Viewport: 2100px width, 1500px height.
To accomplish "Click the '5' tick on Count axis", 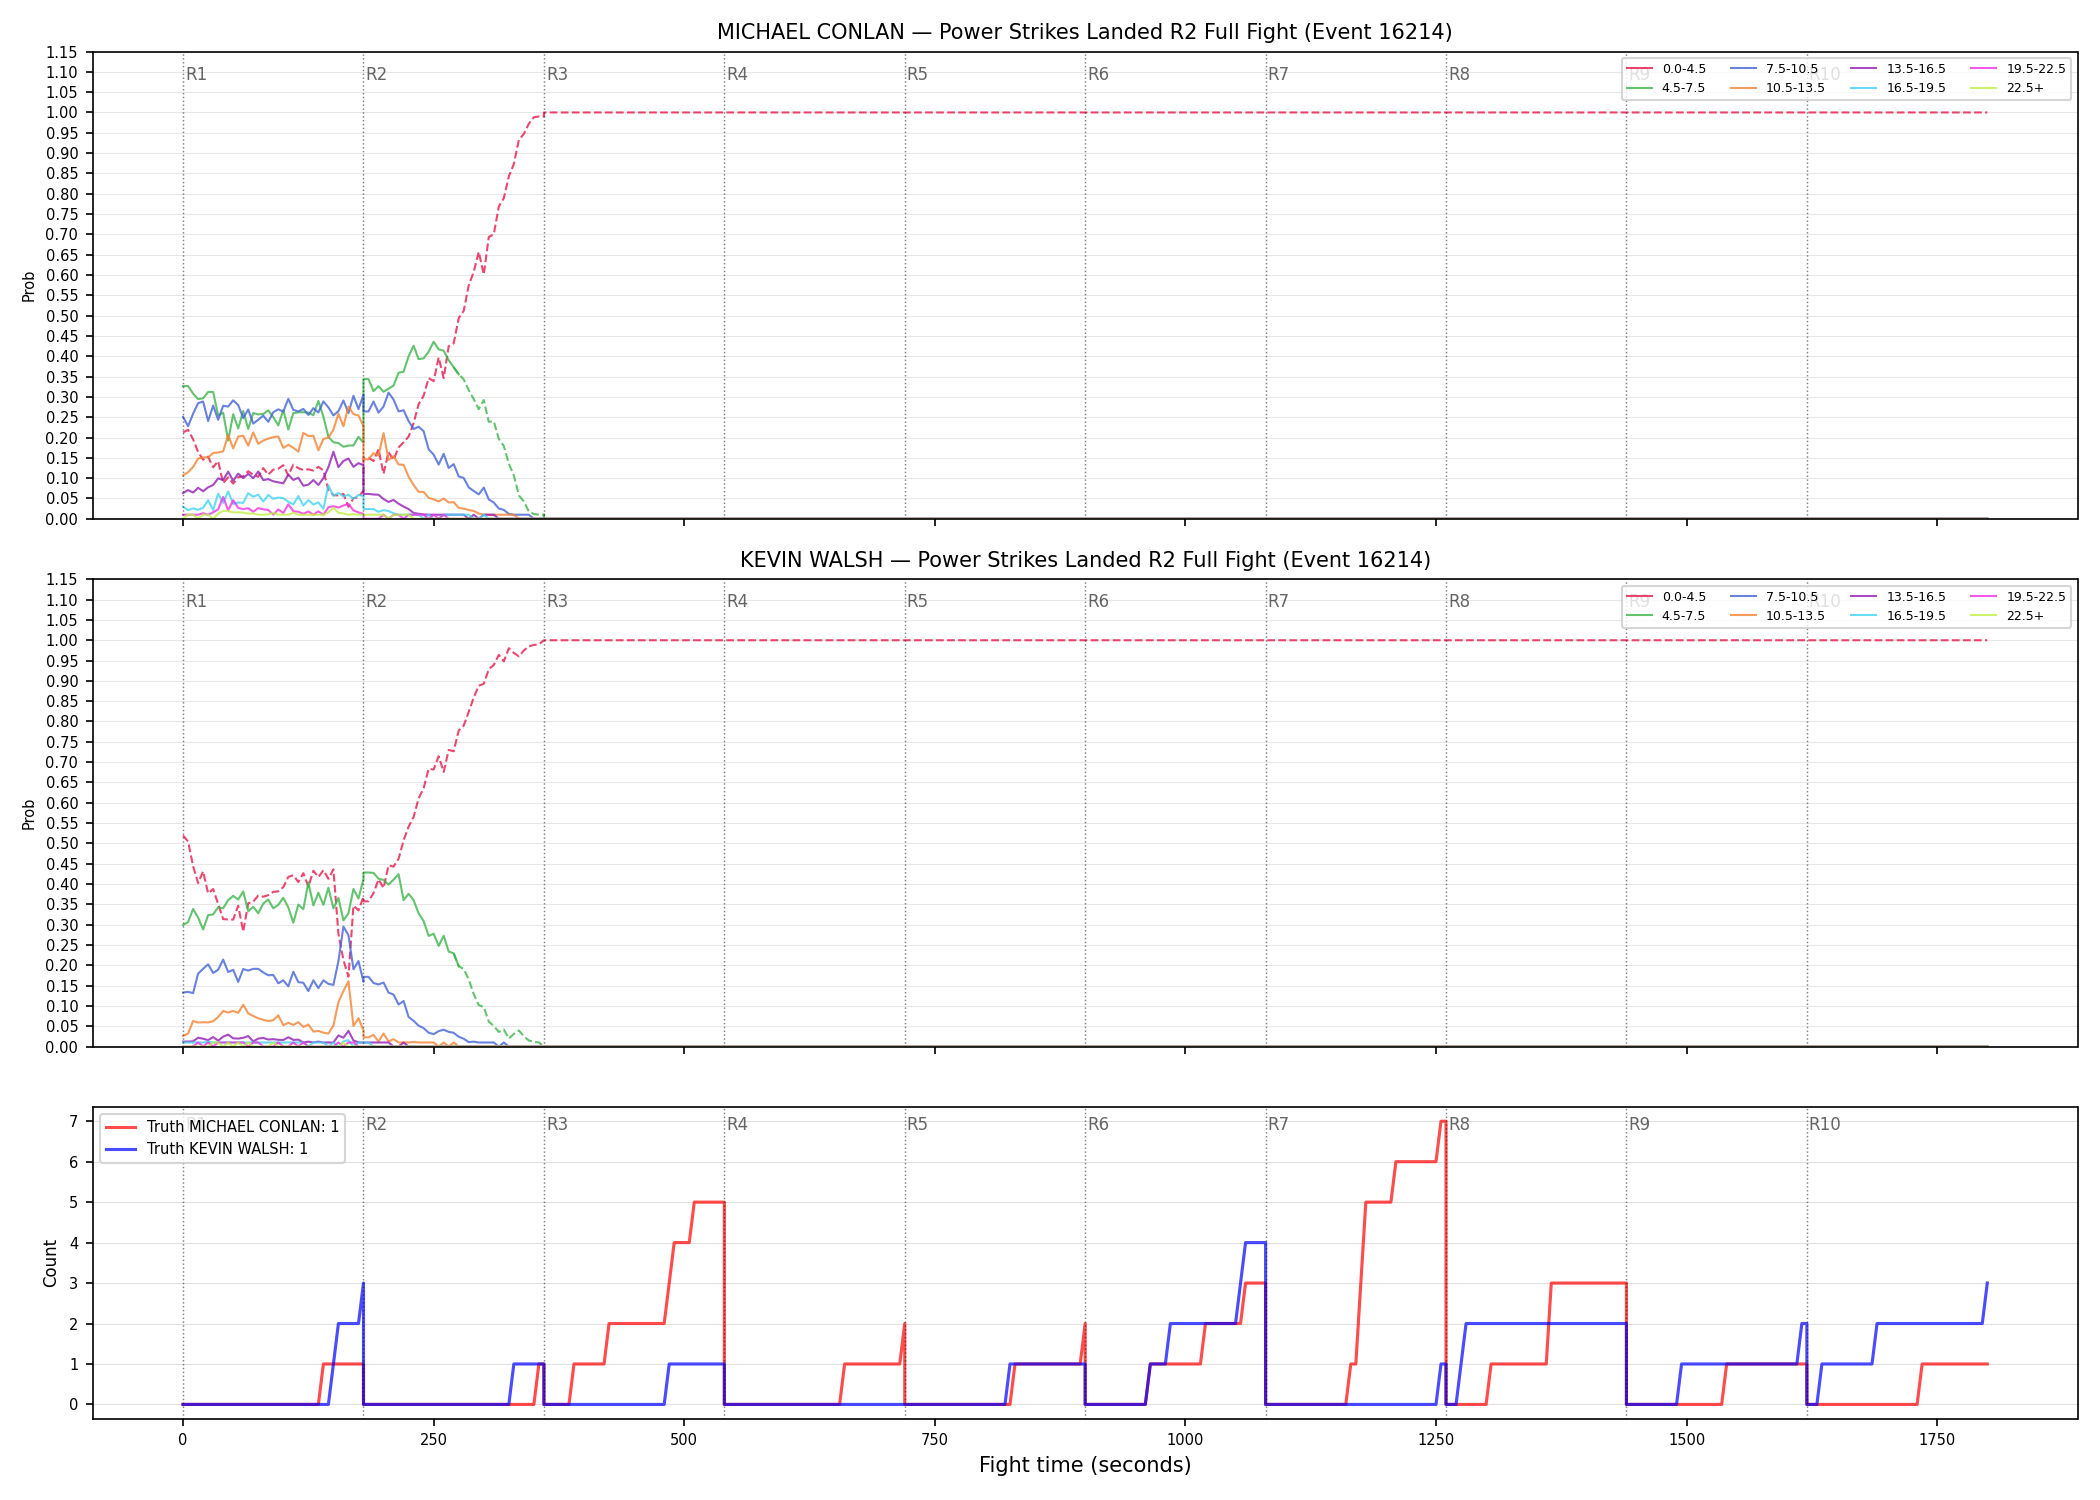I will [73, 1203].
